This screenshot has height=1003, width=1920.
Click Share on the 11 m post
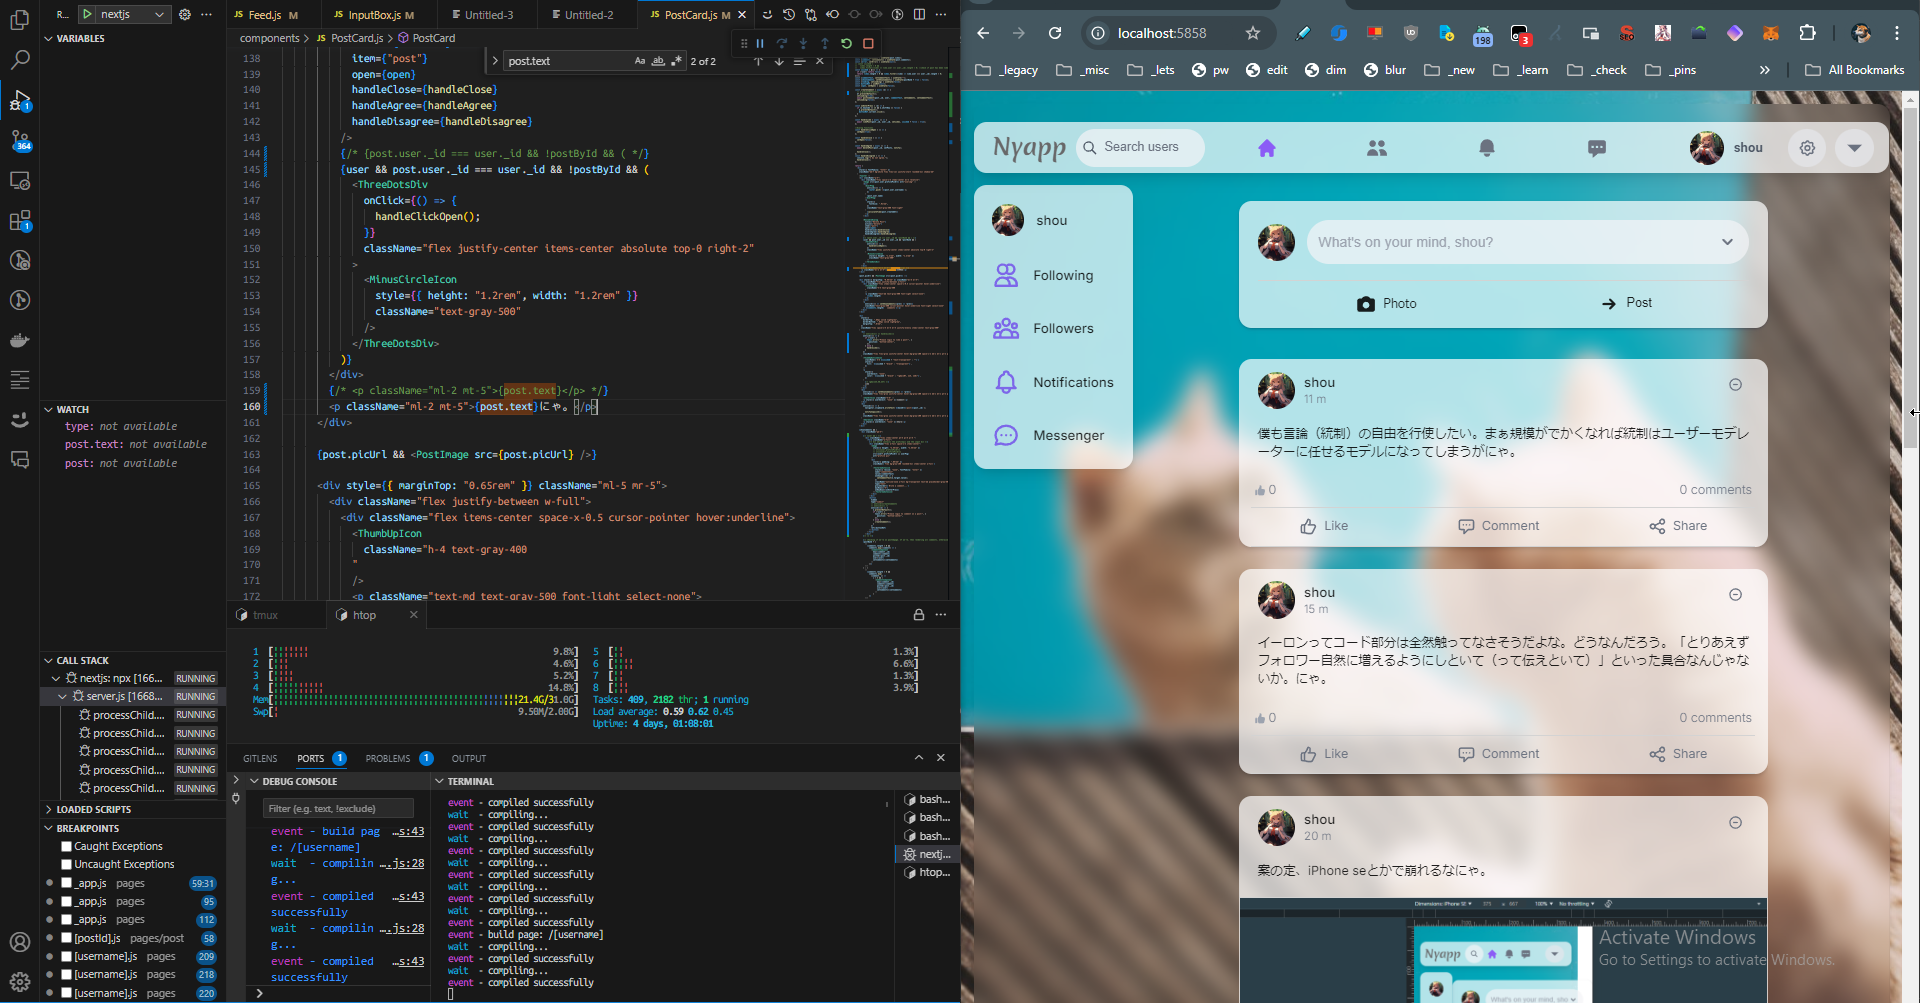[1678, 526]
